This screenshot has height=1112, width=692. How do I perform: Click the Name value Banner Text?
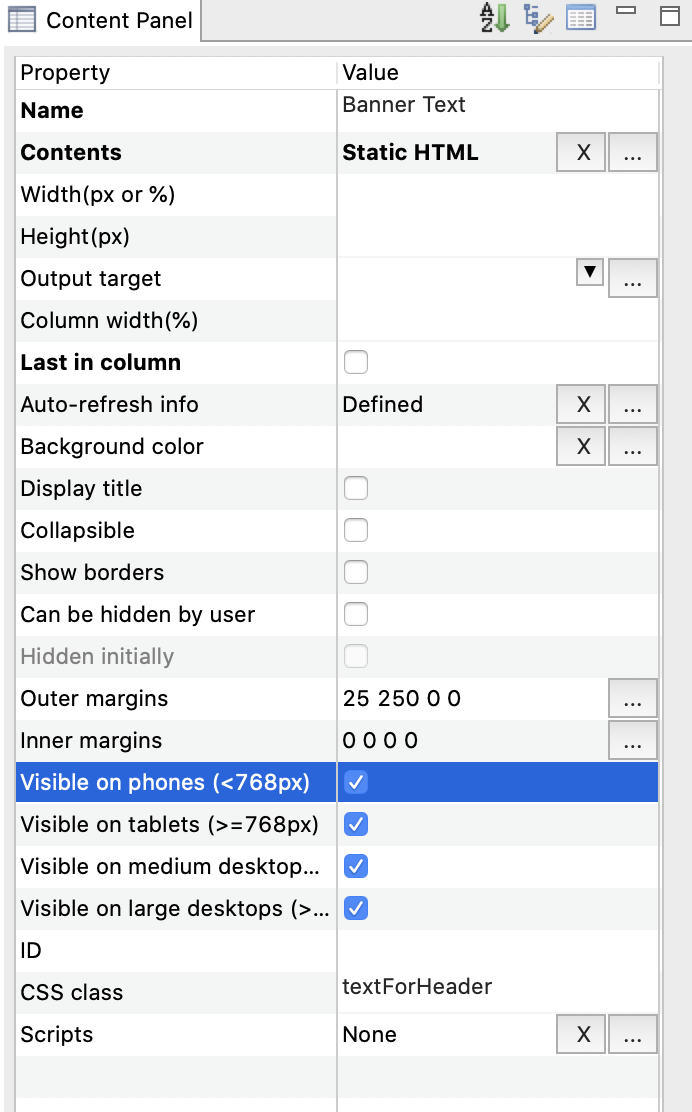[x=403, y=105]
